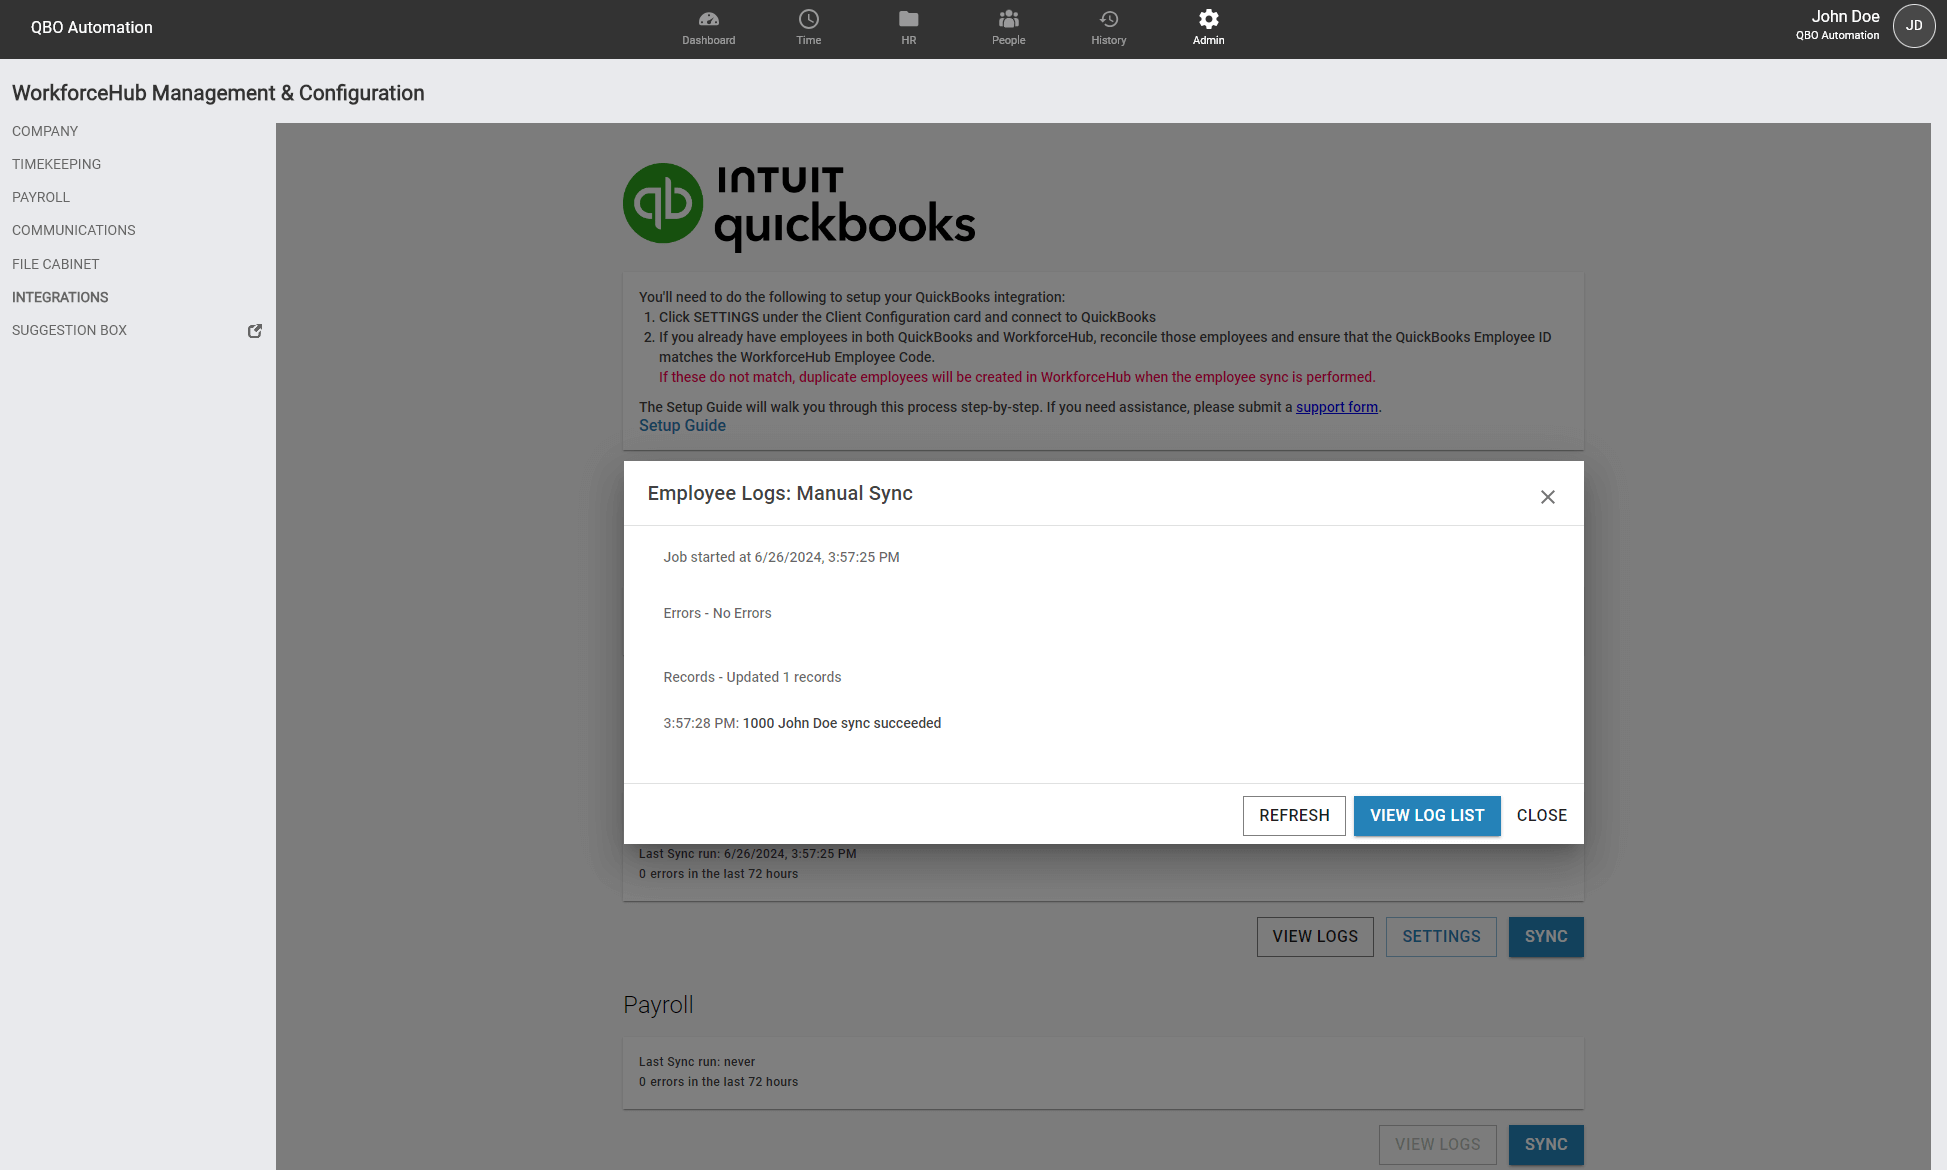
Task: Select PAYROLL in the sidebar
Action: point(41,197)
